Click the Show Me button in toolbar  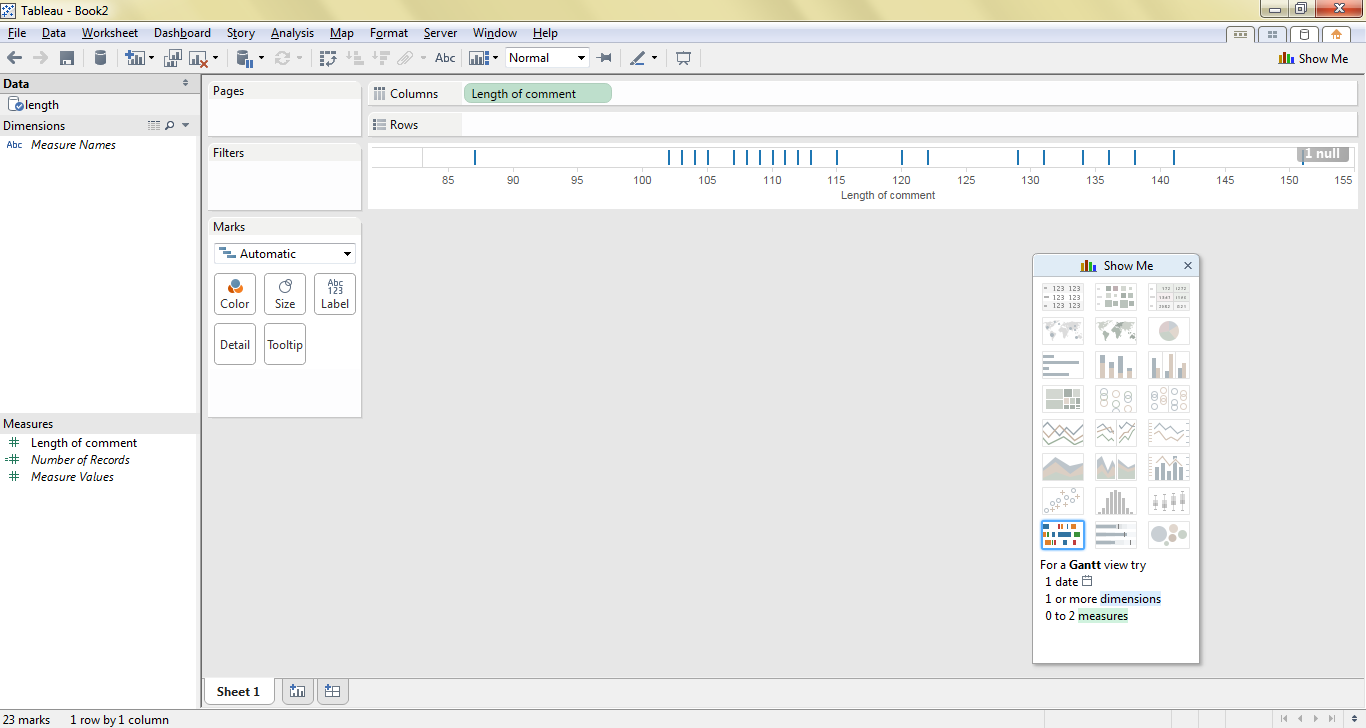click(1313, 58)
